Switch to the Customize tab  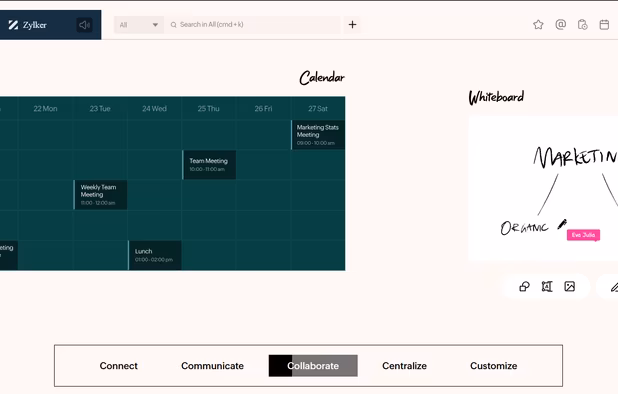493,366
